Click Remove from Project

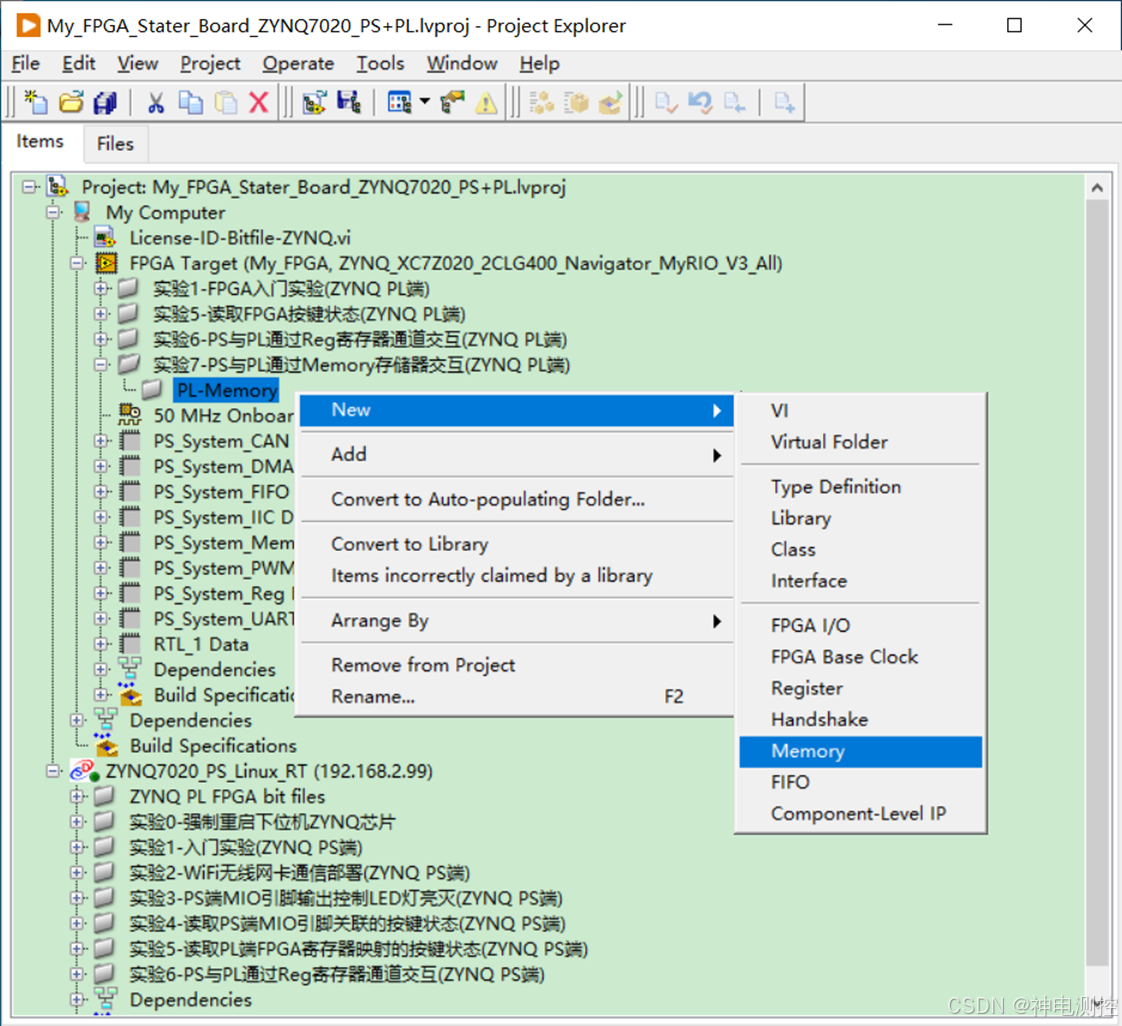coord(516,665)
